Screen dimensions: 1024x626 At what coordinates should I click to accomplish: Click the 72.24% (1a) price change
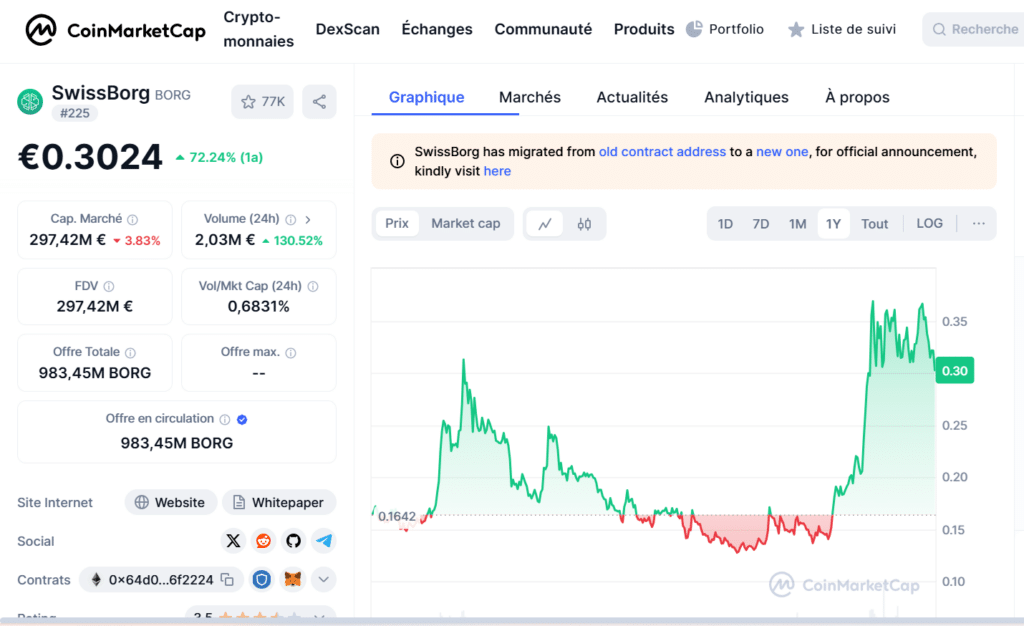219,157
